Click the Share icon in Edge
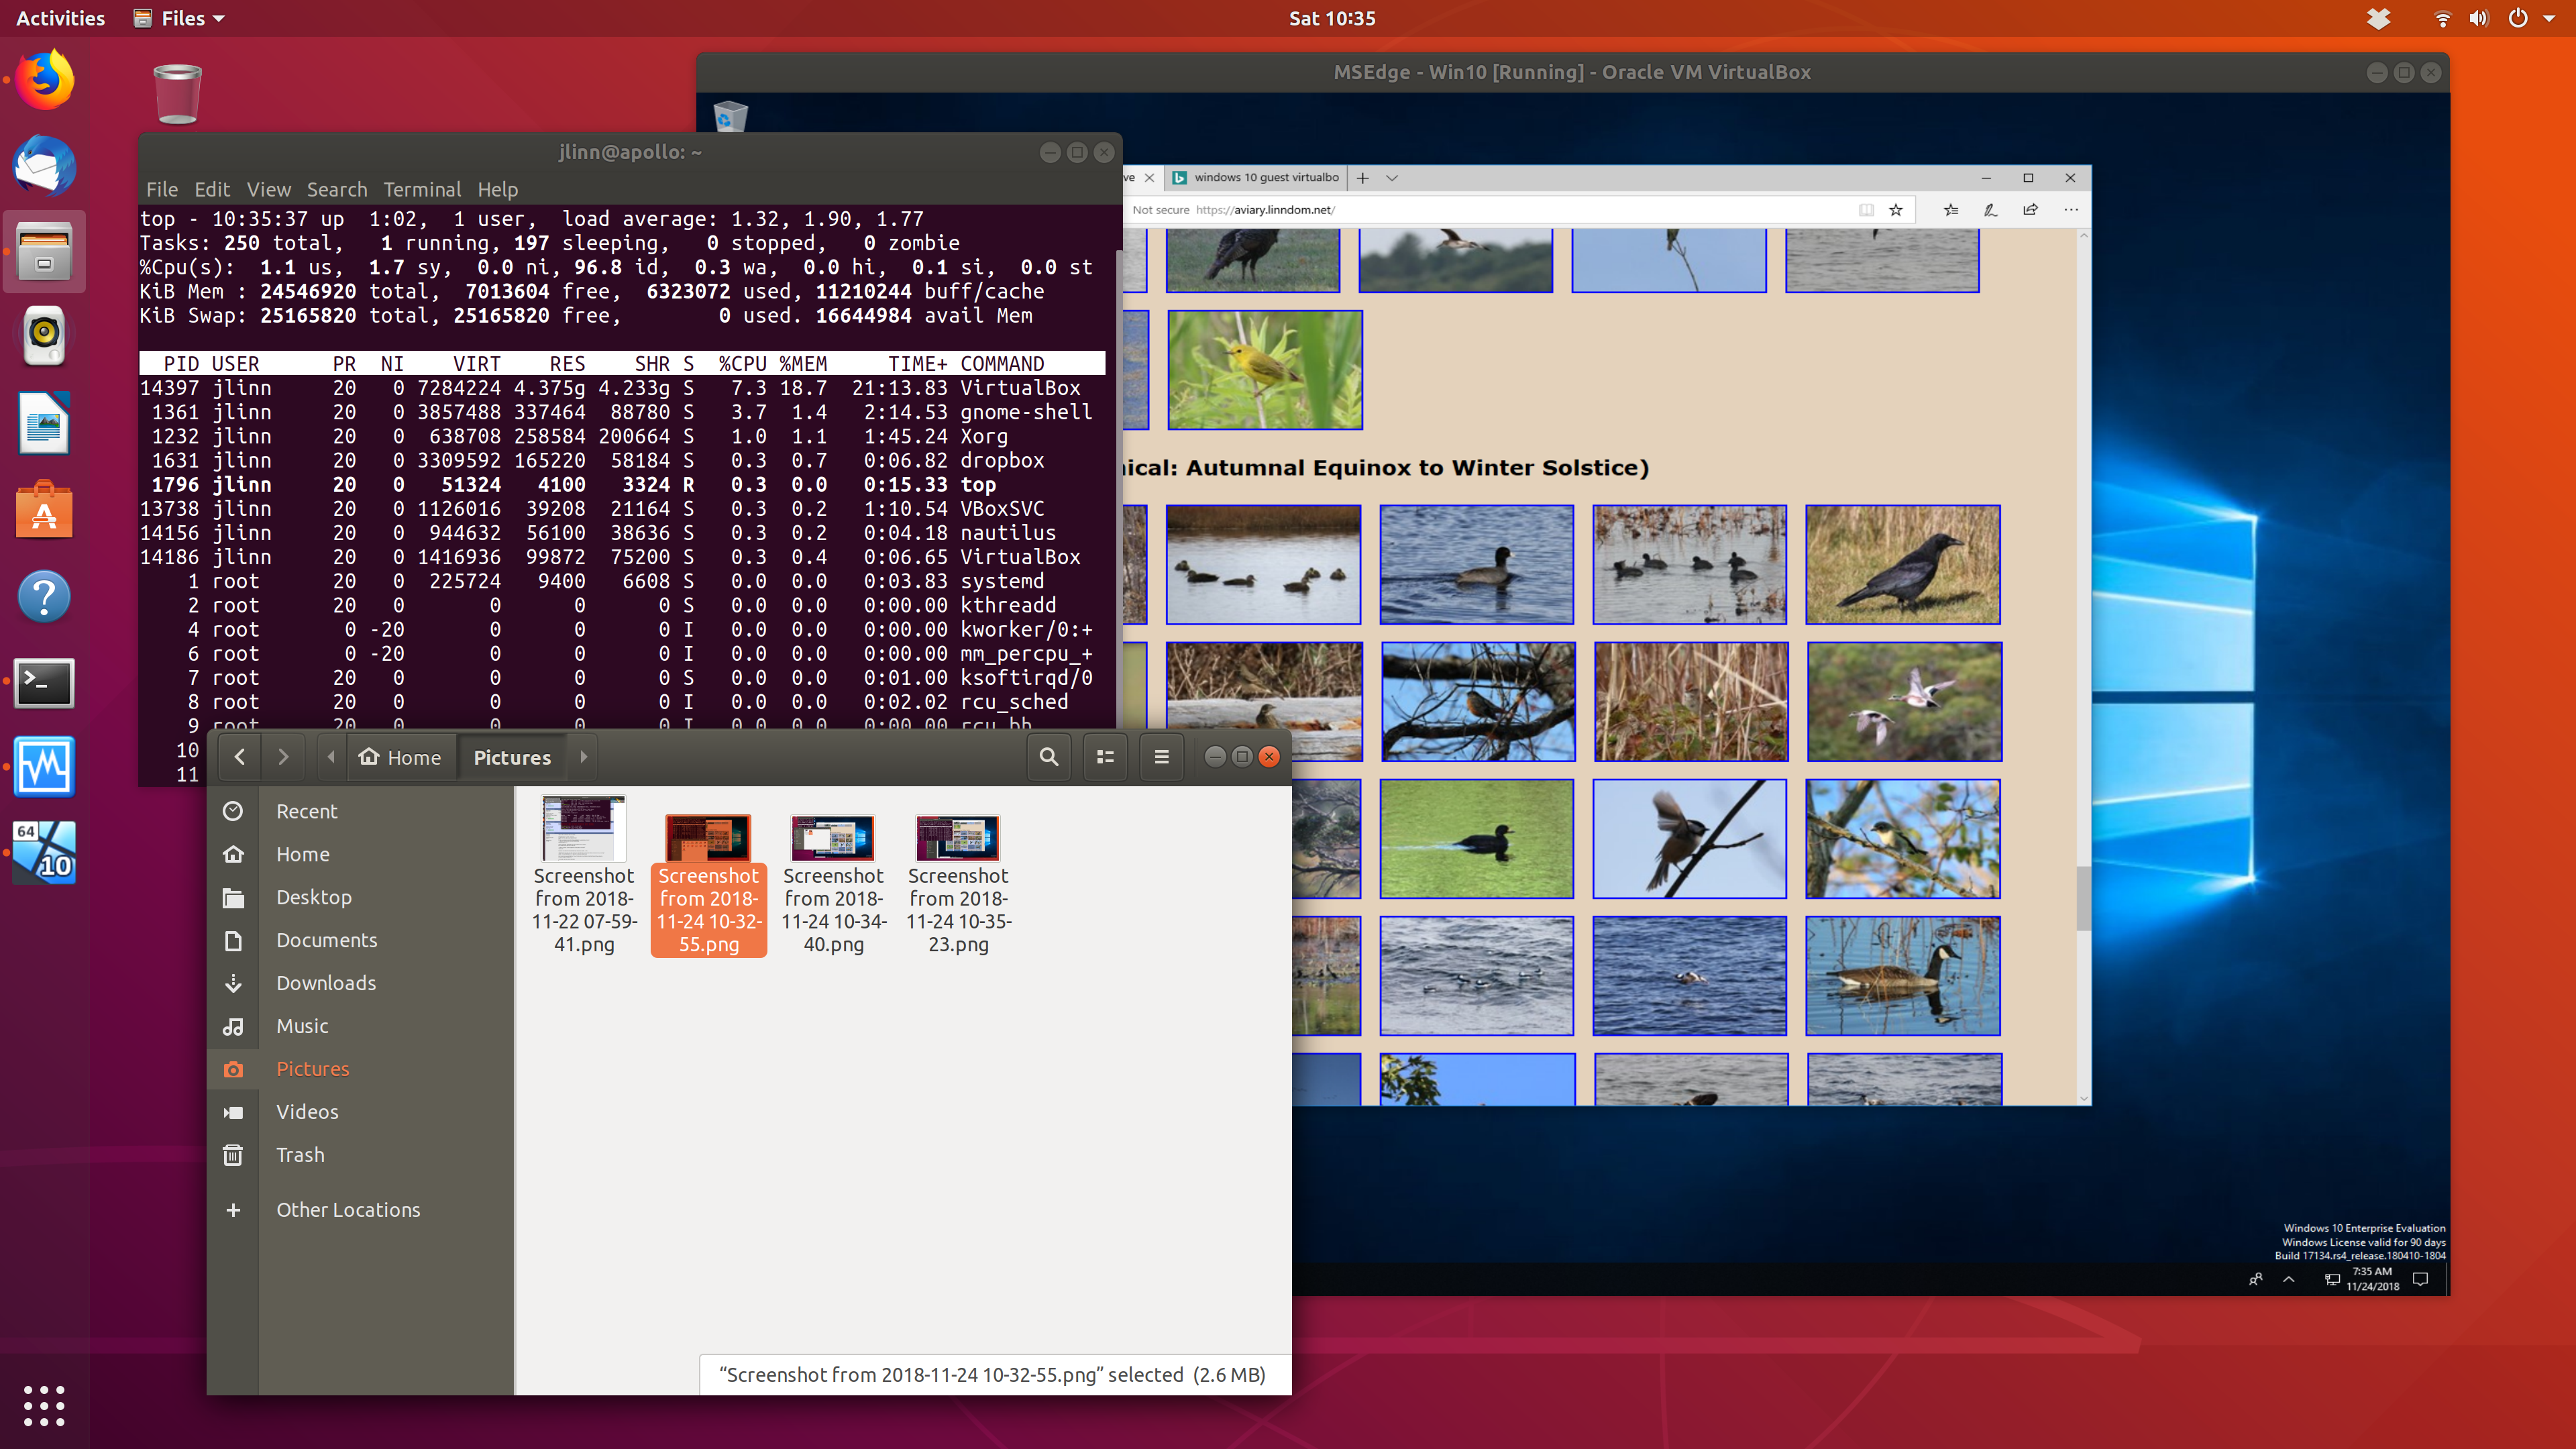2576x1449 pixels. (x=2030, y=210)
